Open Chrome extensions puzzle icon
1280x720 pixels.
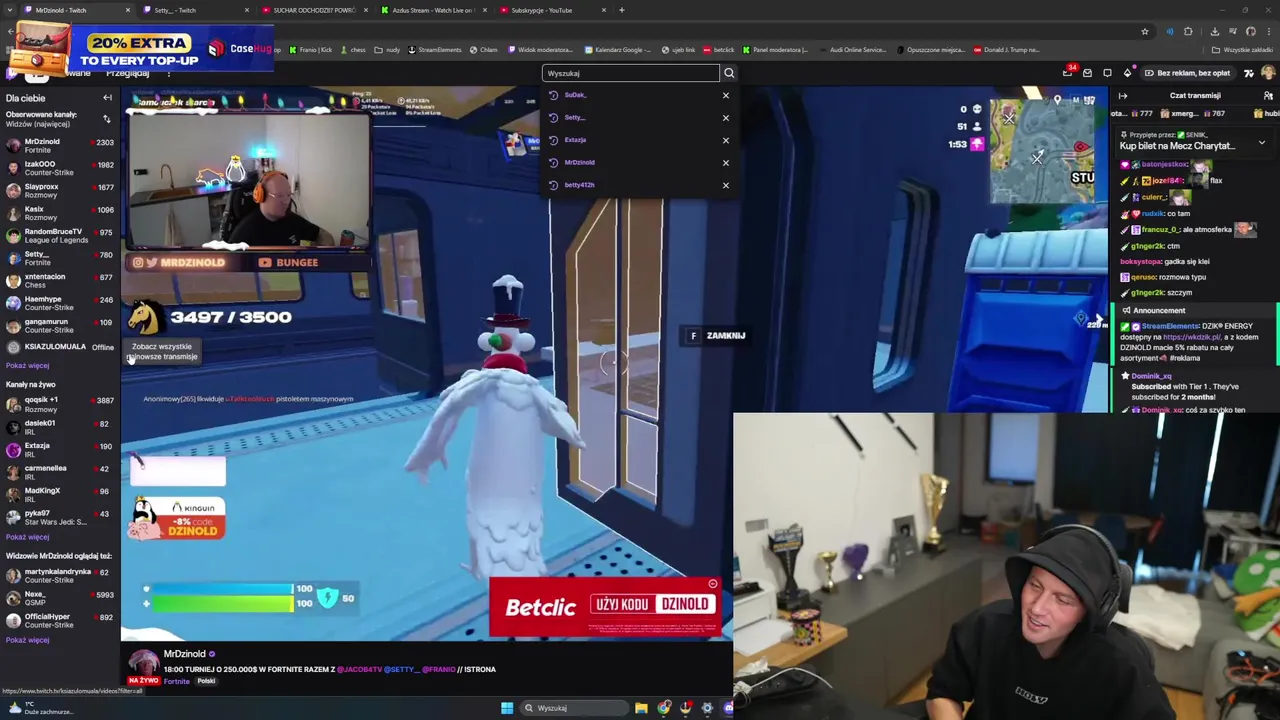tap(1188, 31)
